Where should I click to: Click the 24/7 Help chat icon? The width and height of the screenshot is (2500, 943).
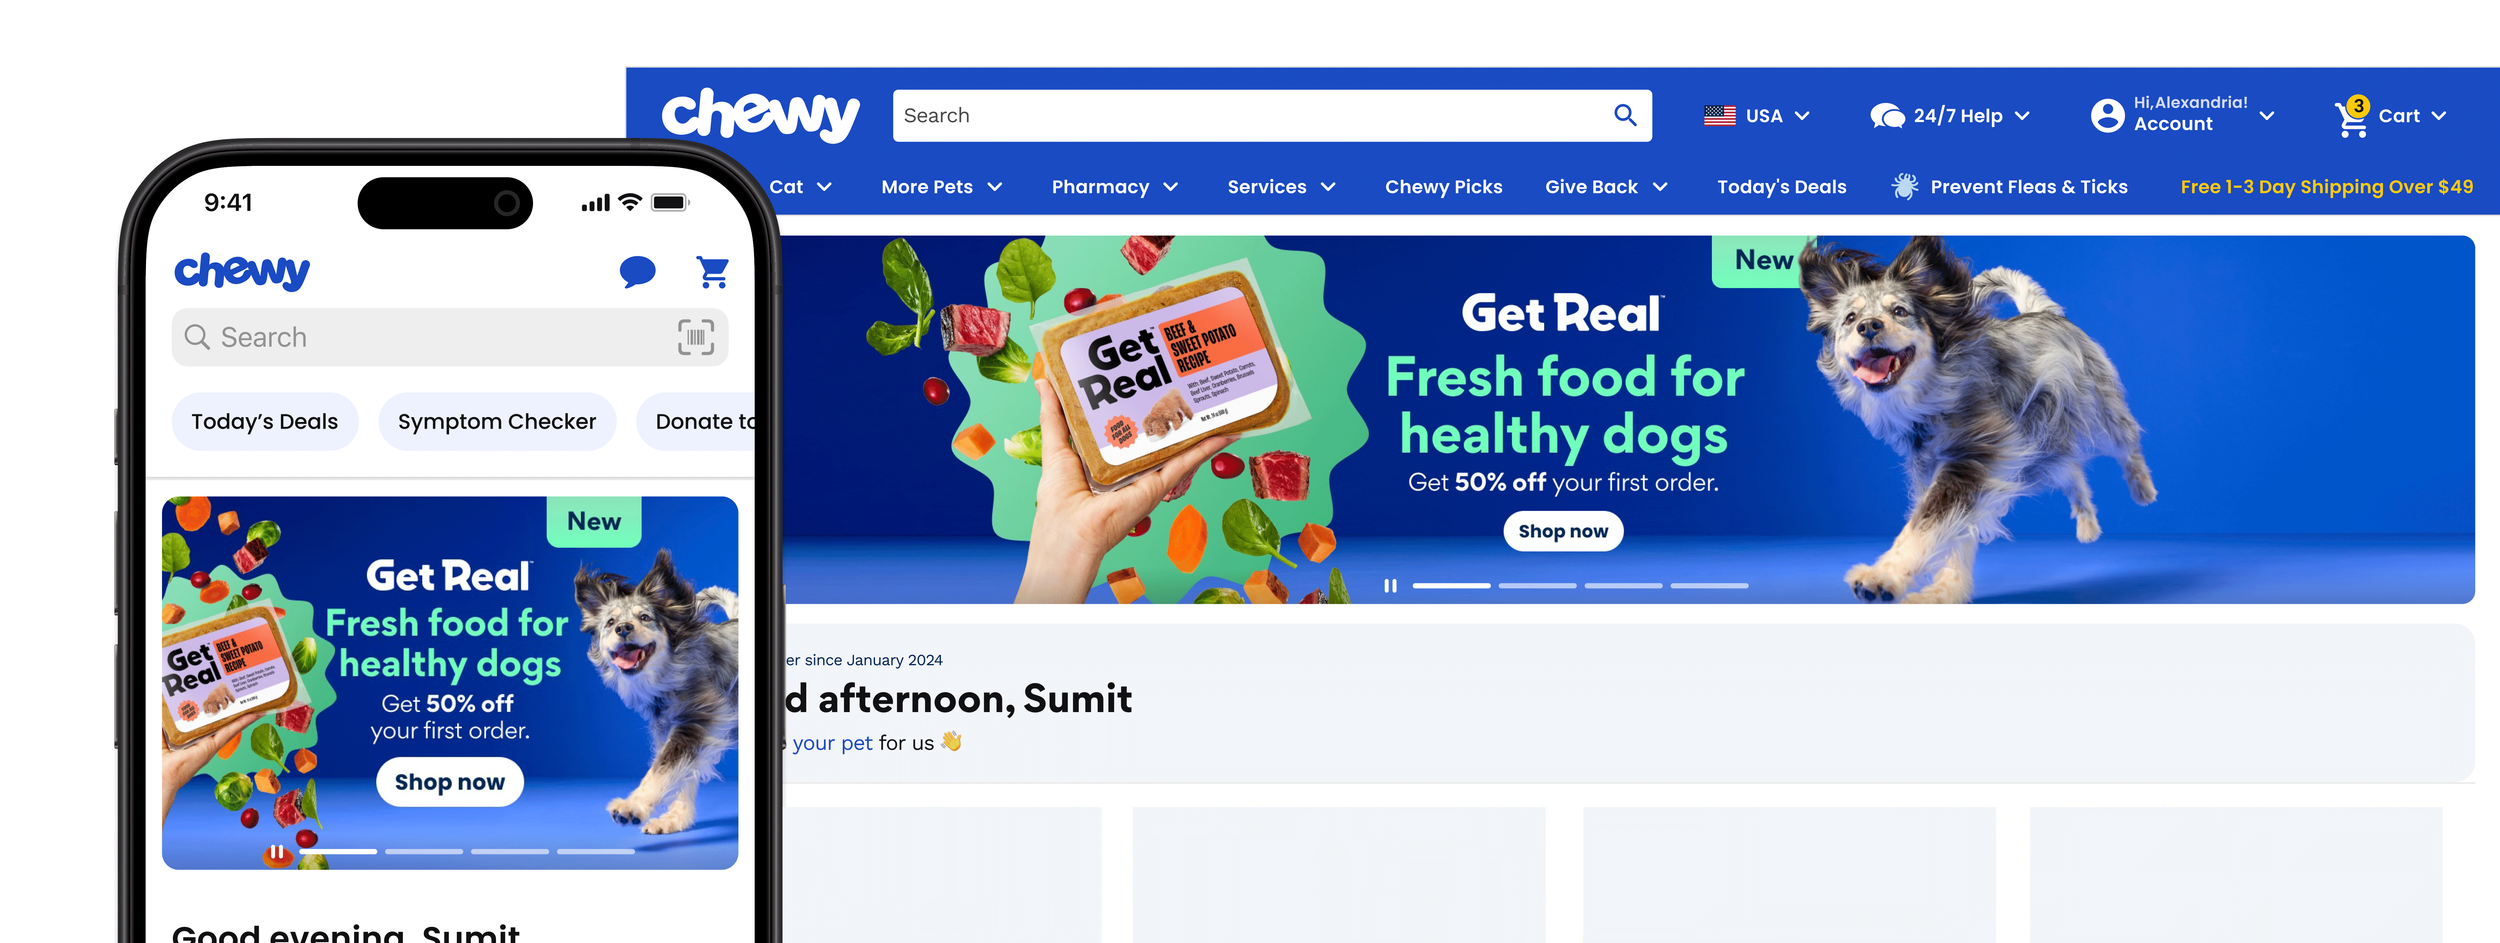pos(1887,116)
